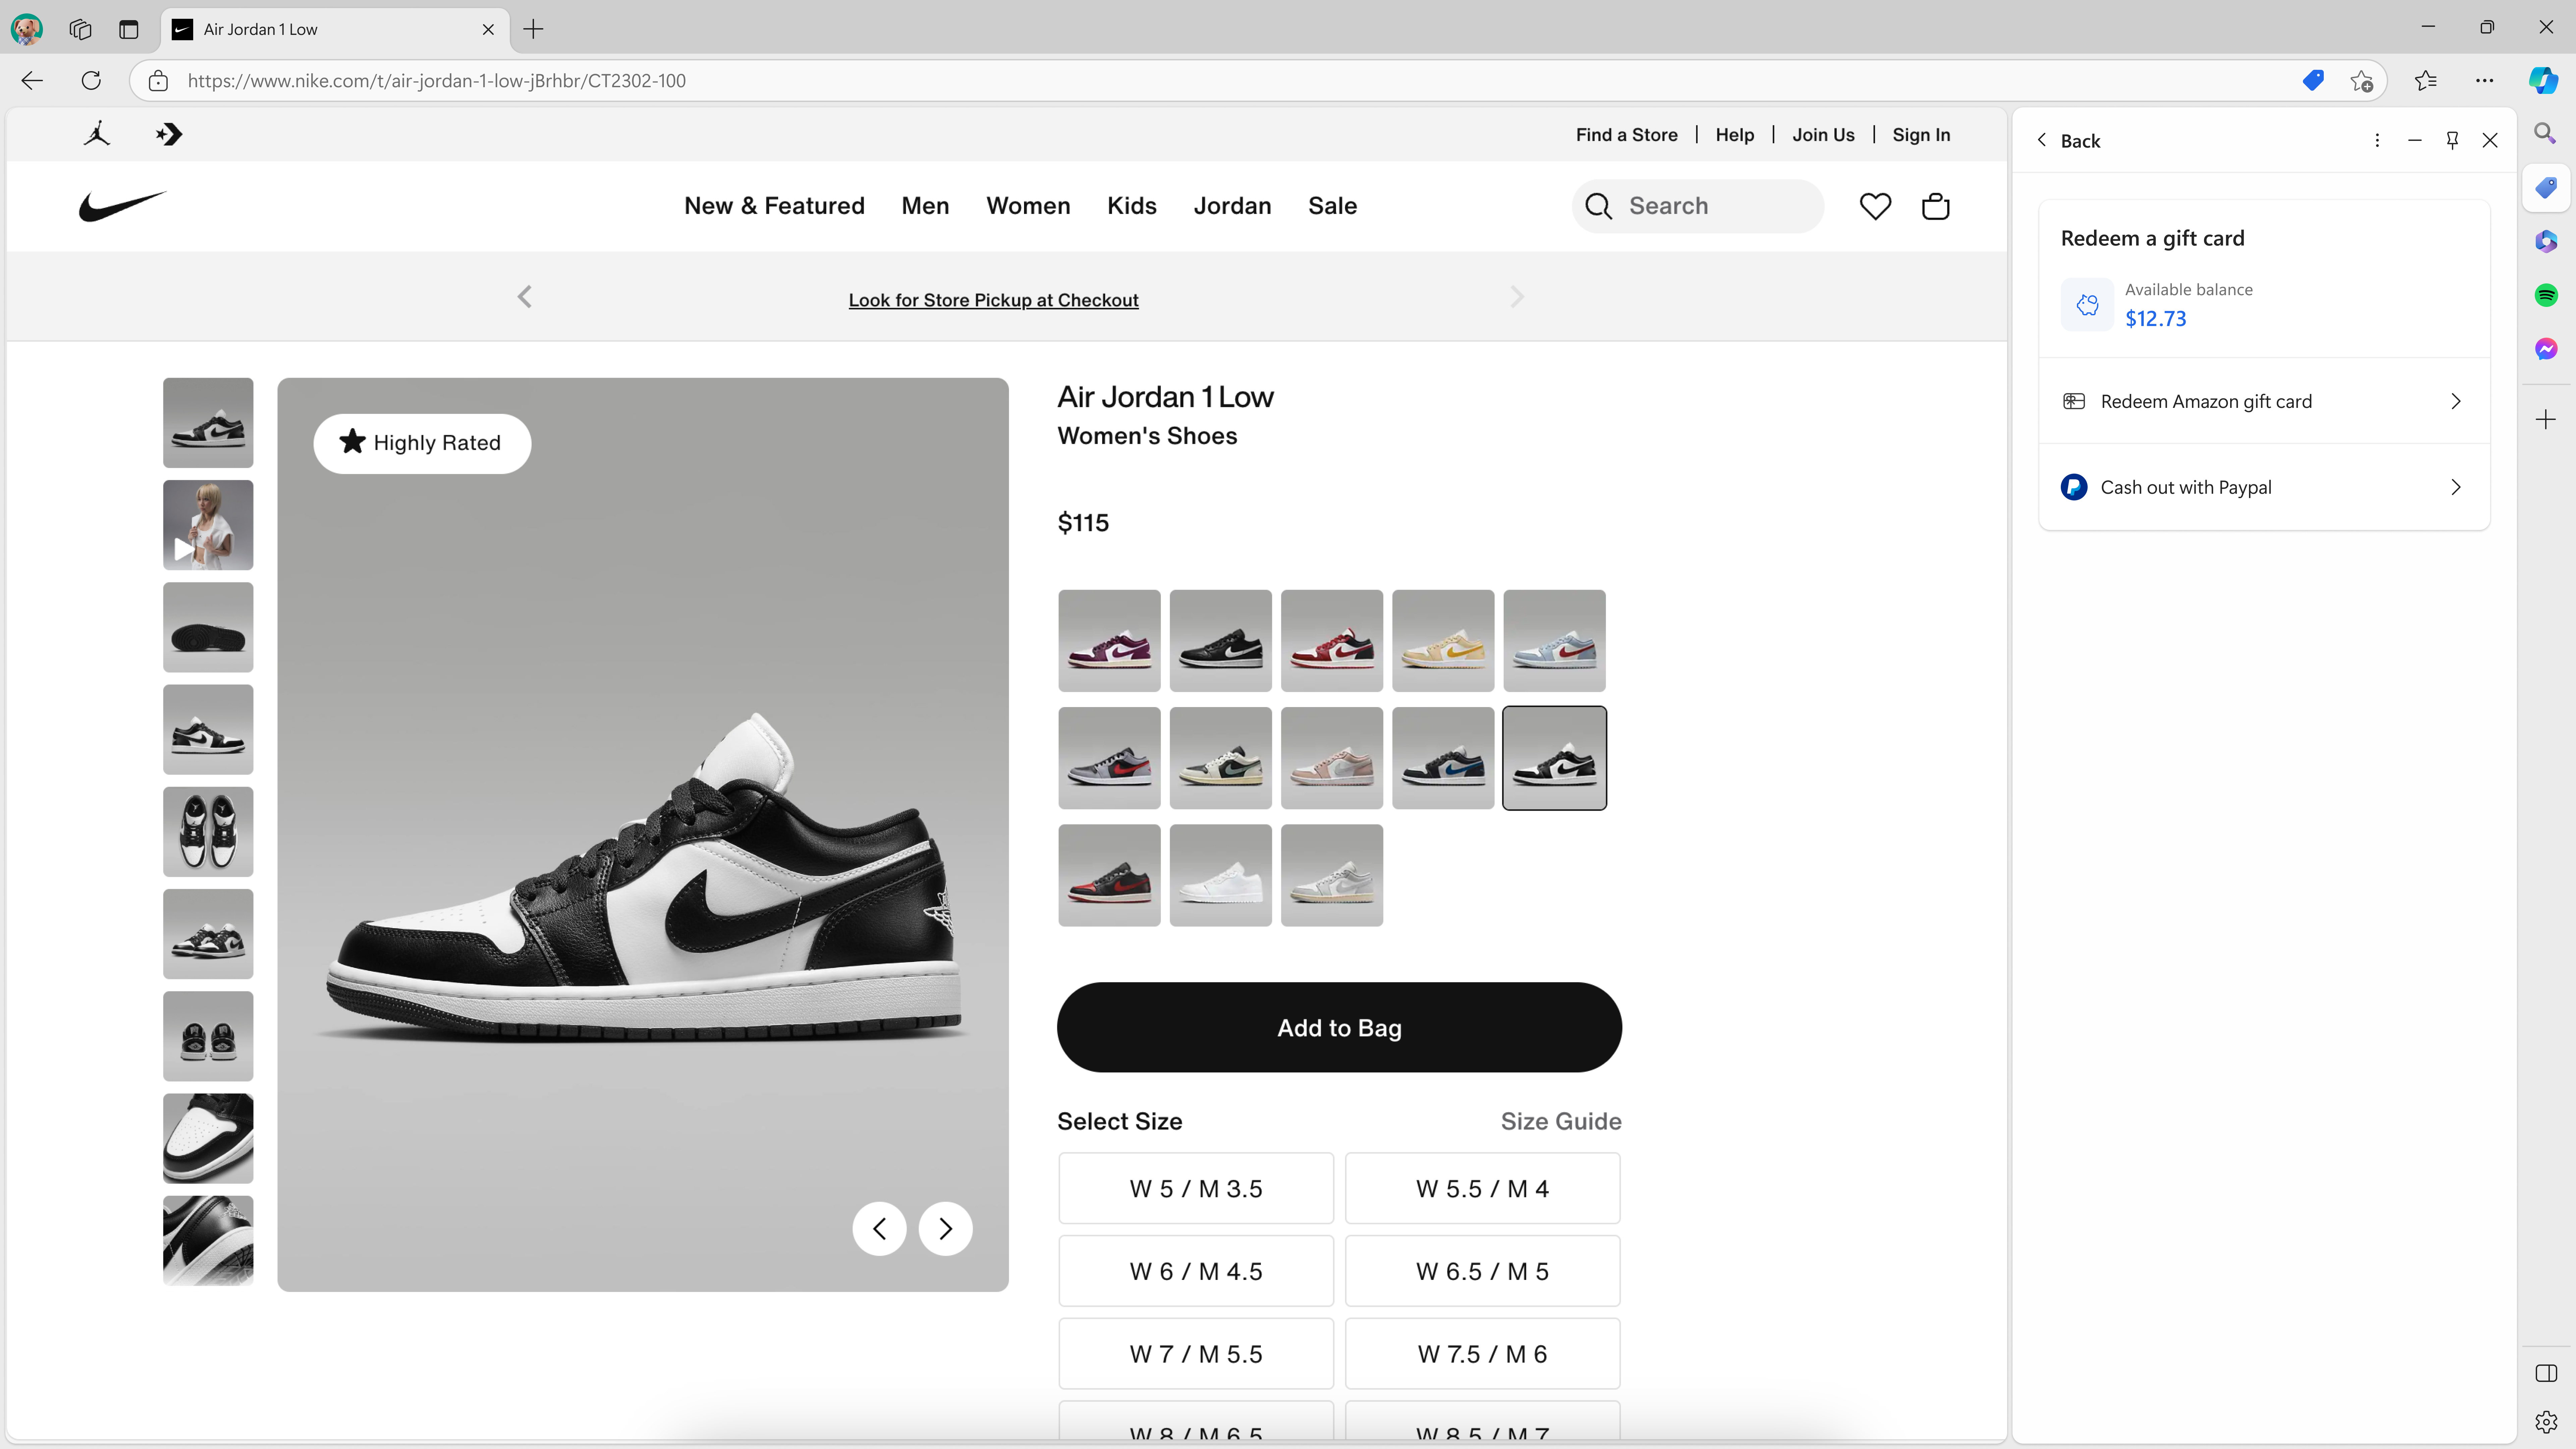Select size W 6 / M 4.5
This screenshot has width=2576, height=1449.
coord(1196,1271)
